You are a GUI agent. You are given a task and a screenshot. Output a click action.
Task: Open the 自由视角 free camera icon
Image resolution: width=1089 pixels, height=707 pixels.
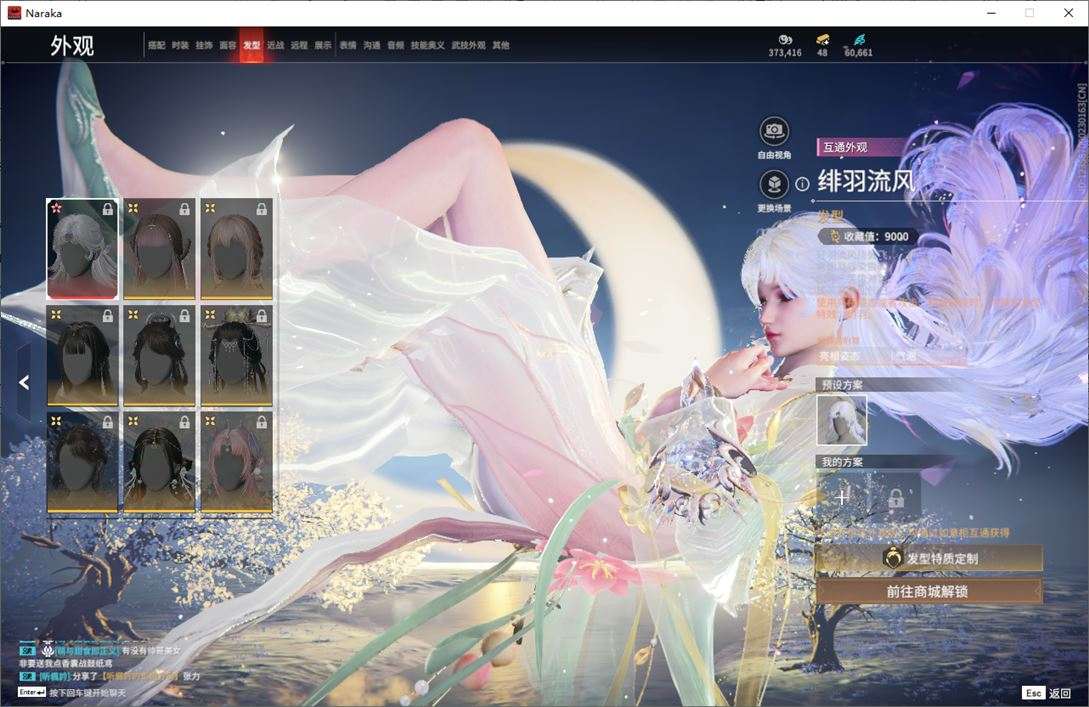tap(774, 131)
